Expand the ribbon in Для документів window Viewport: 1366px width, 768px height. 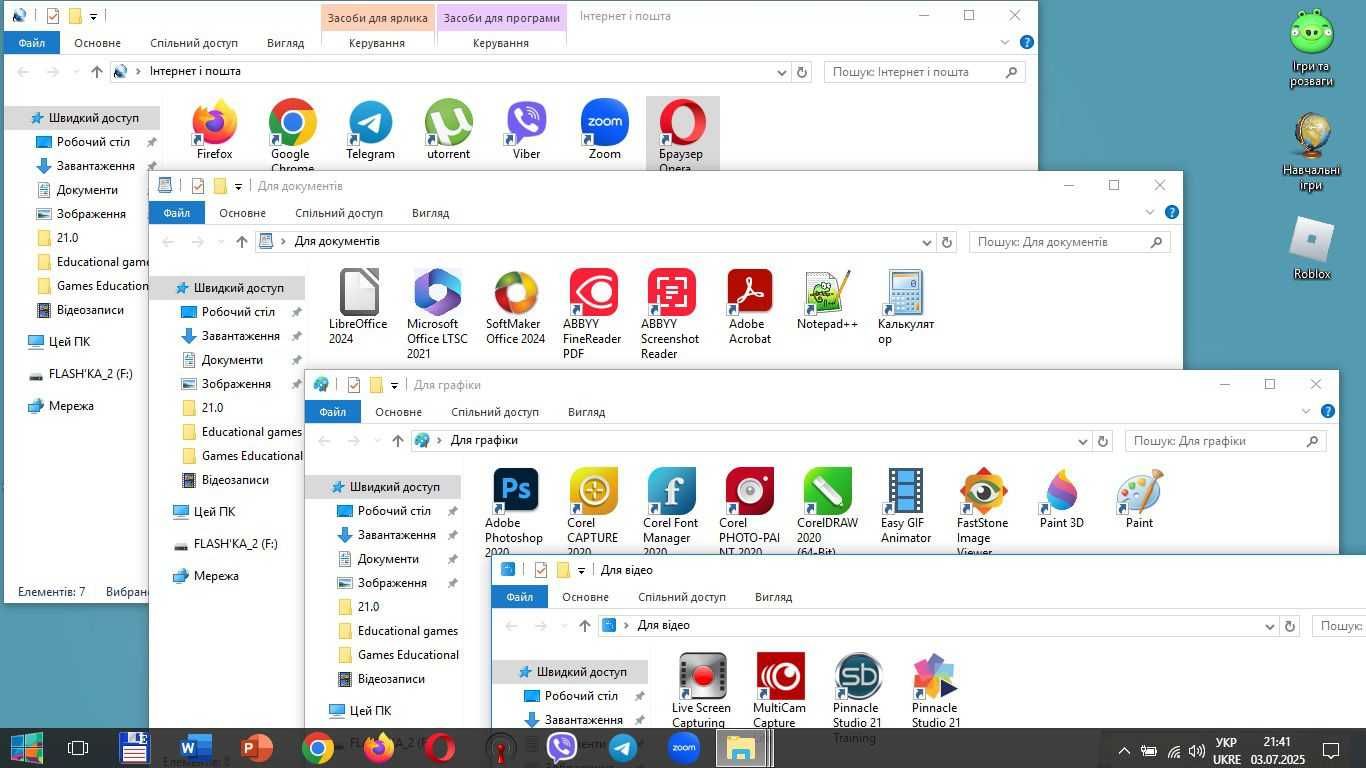click(x=1150, y=212)
